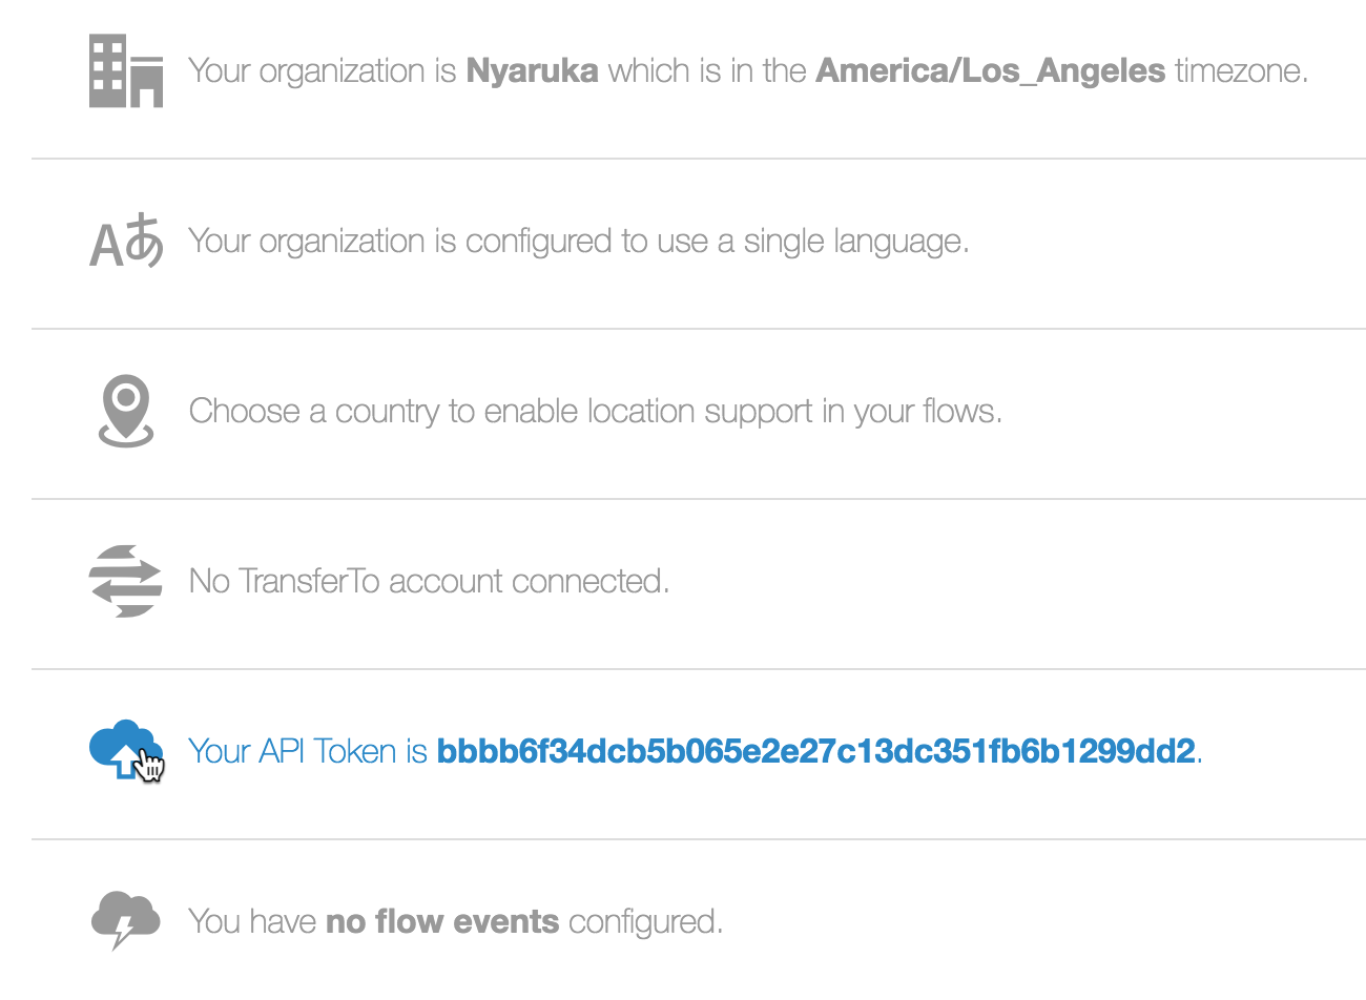The image size is (1366, 1000).
Task: Click the location pin icon
Action: click(x=126, y=411)
